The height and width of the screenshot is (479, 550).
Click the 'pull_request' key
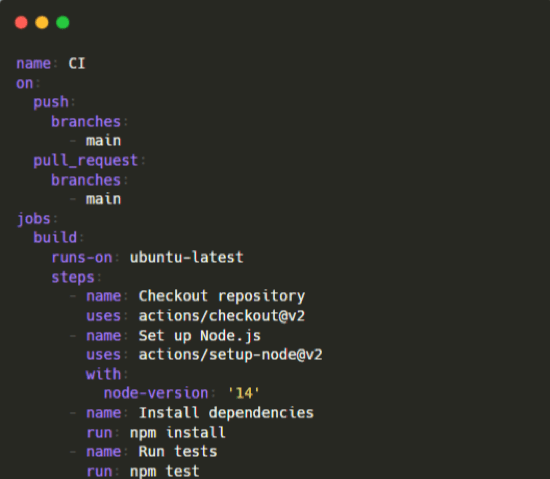point(86,161)
